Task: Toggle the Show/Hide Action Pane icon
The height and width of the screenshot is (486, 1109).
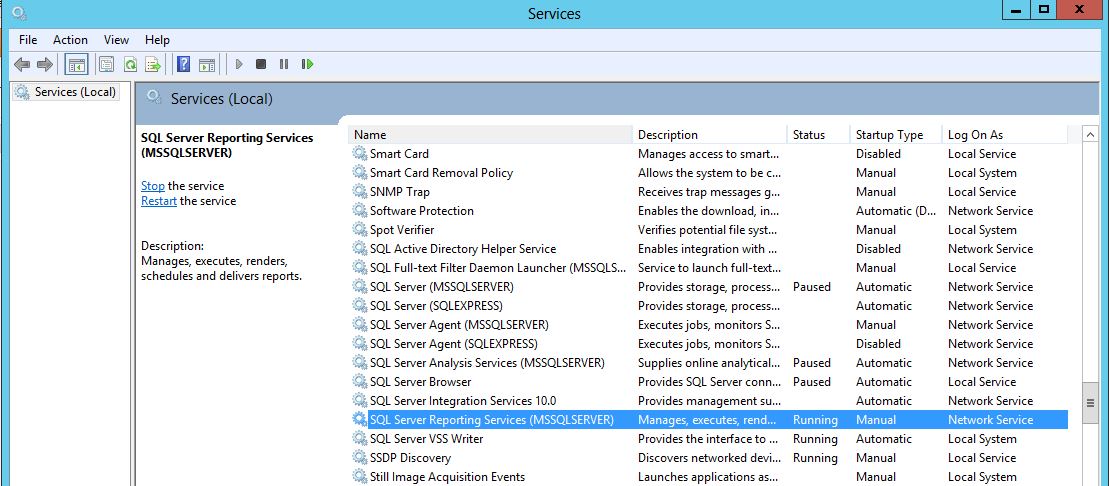Action: coord(207,65)
